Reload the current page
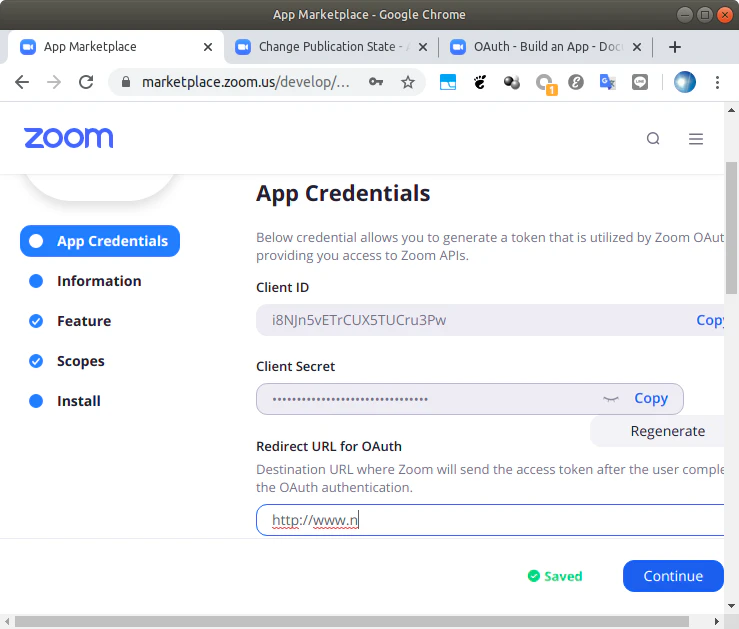 pos(86,82)
